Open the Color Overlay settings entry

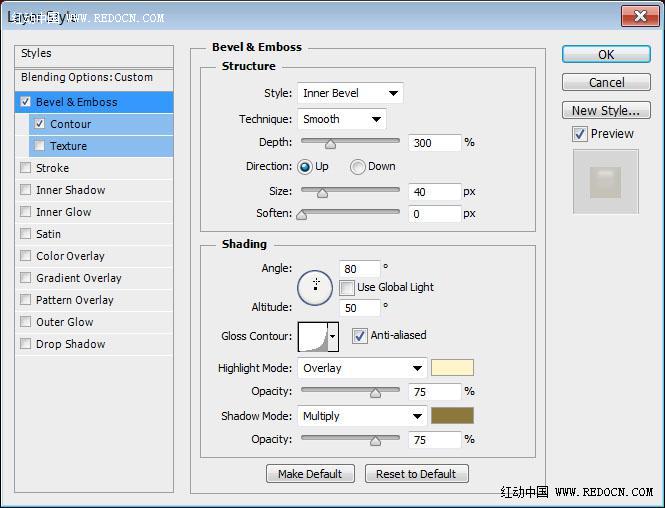pyautogui.click(x=94, y=256)
